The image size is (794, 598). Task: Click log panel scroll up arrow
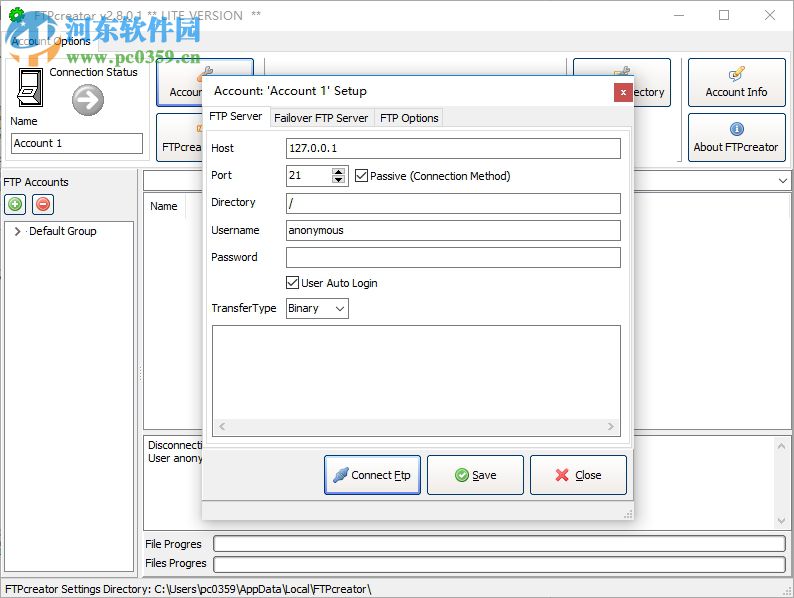[781, 447]
